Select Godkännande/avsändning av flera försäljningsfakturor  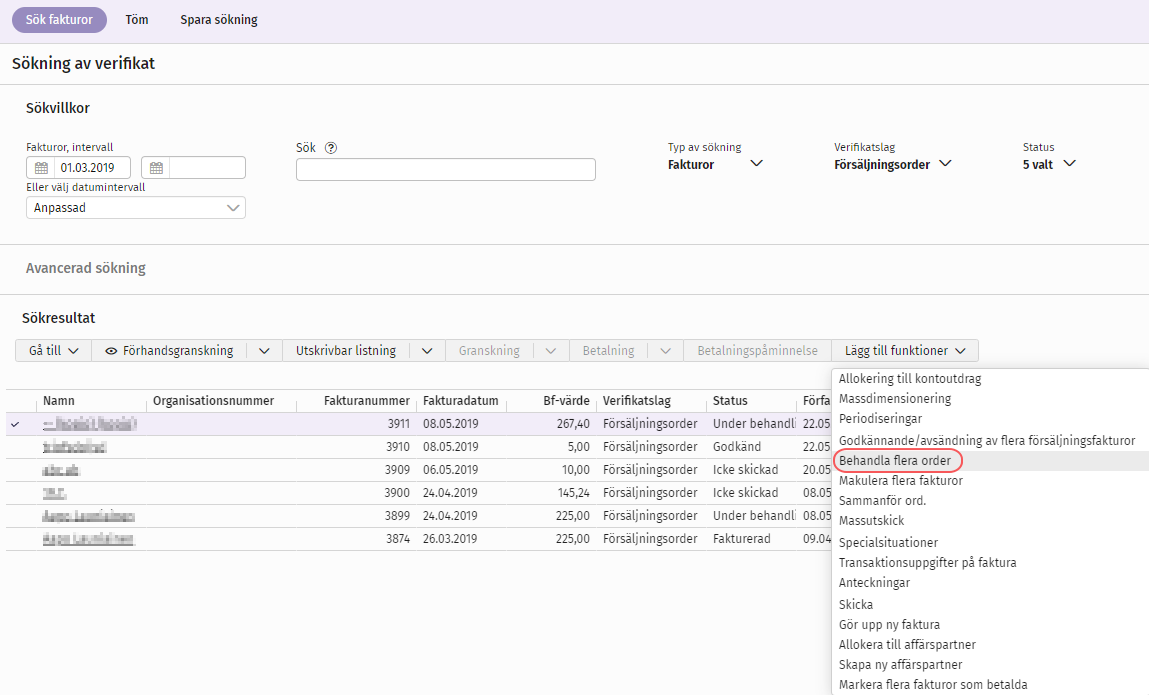(987, 441)
